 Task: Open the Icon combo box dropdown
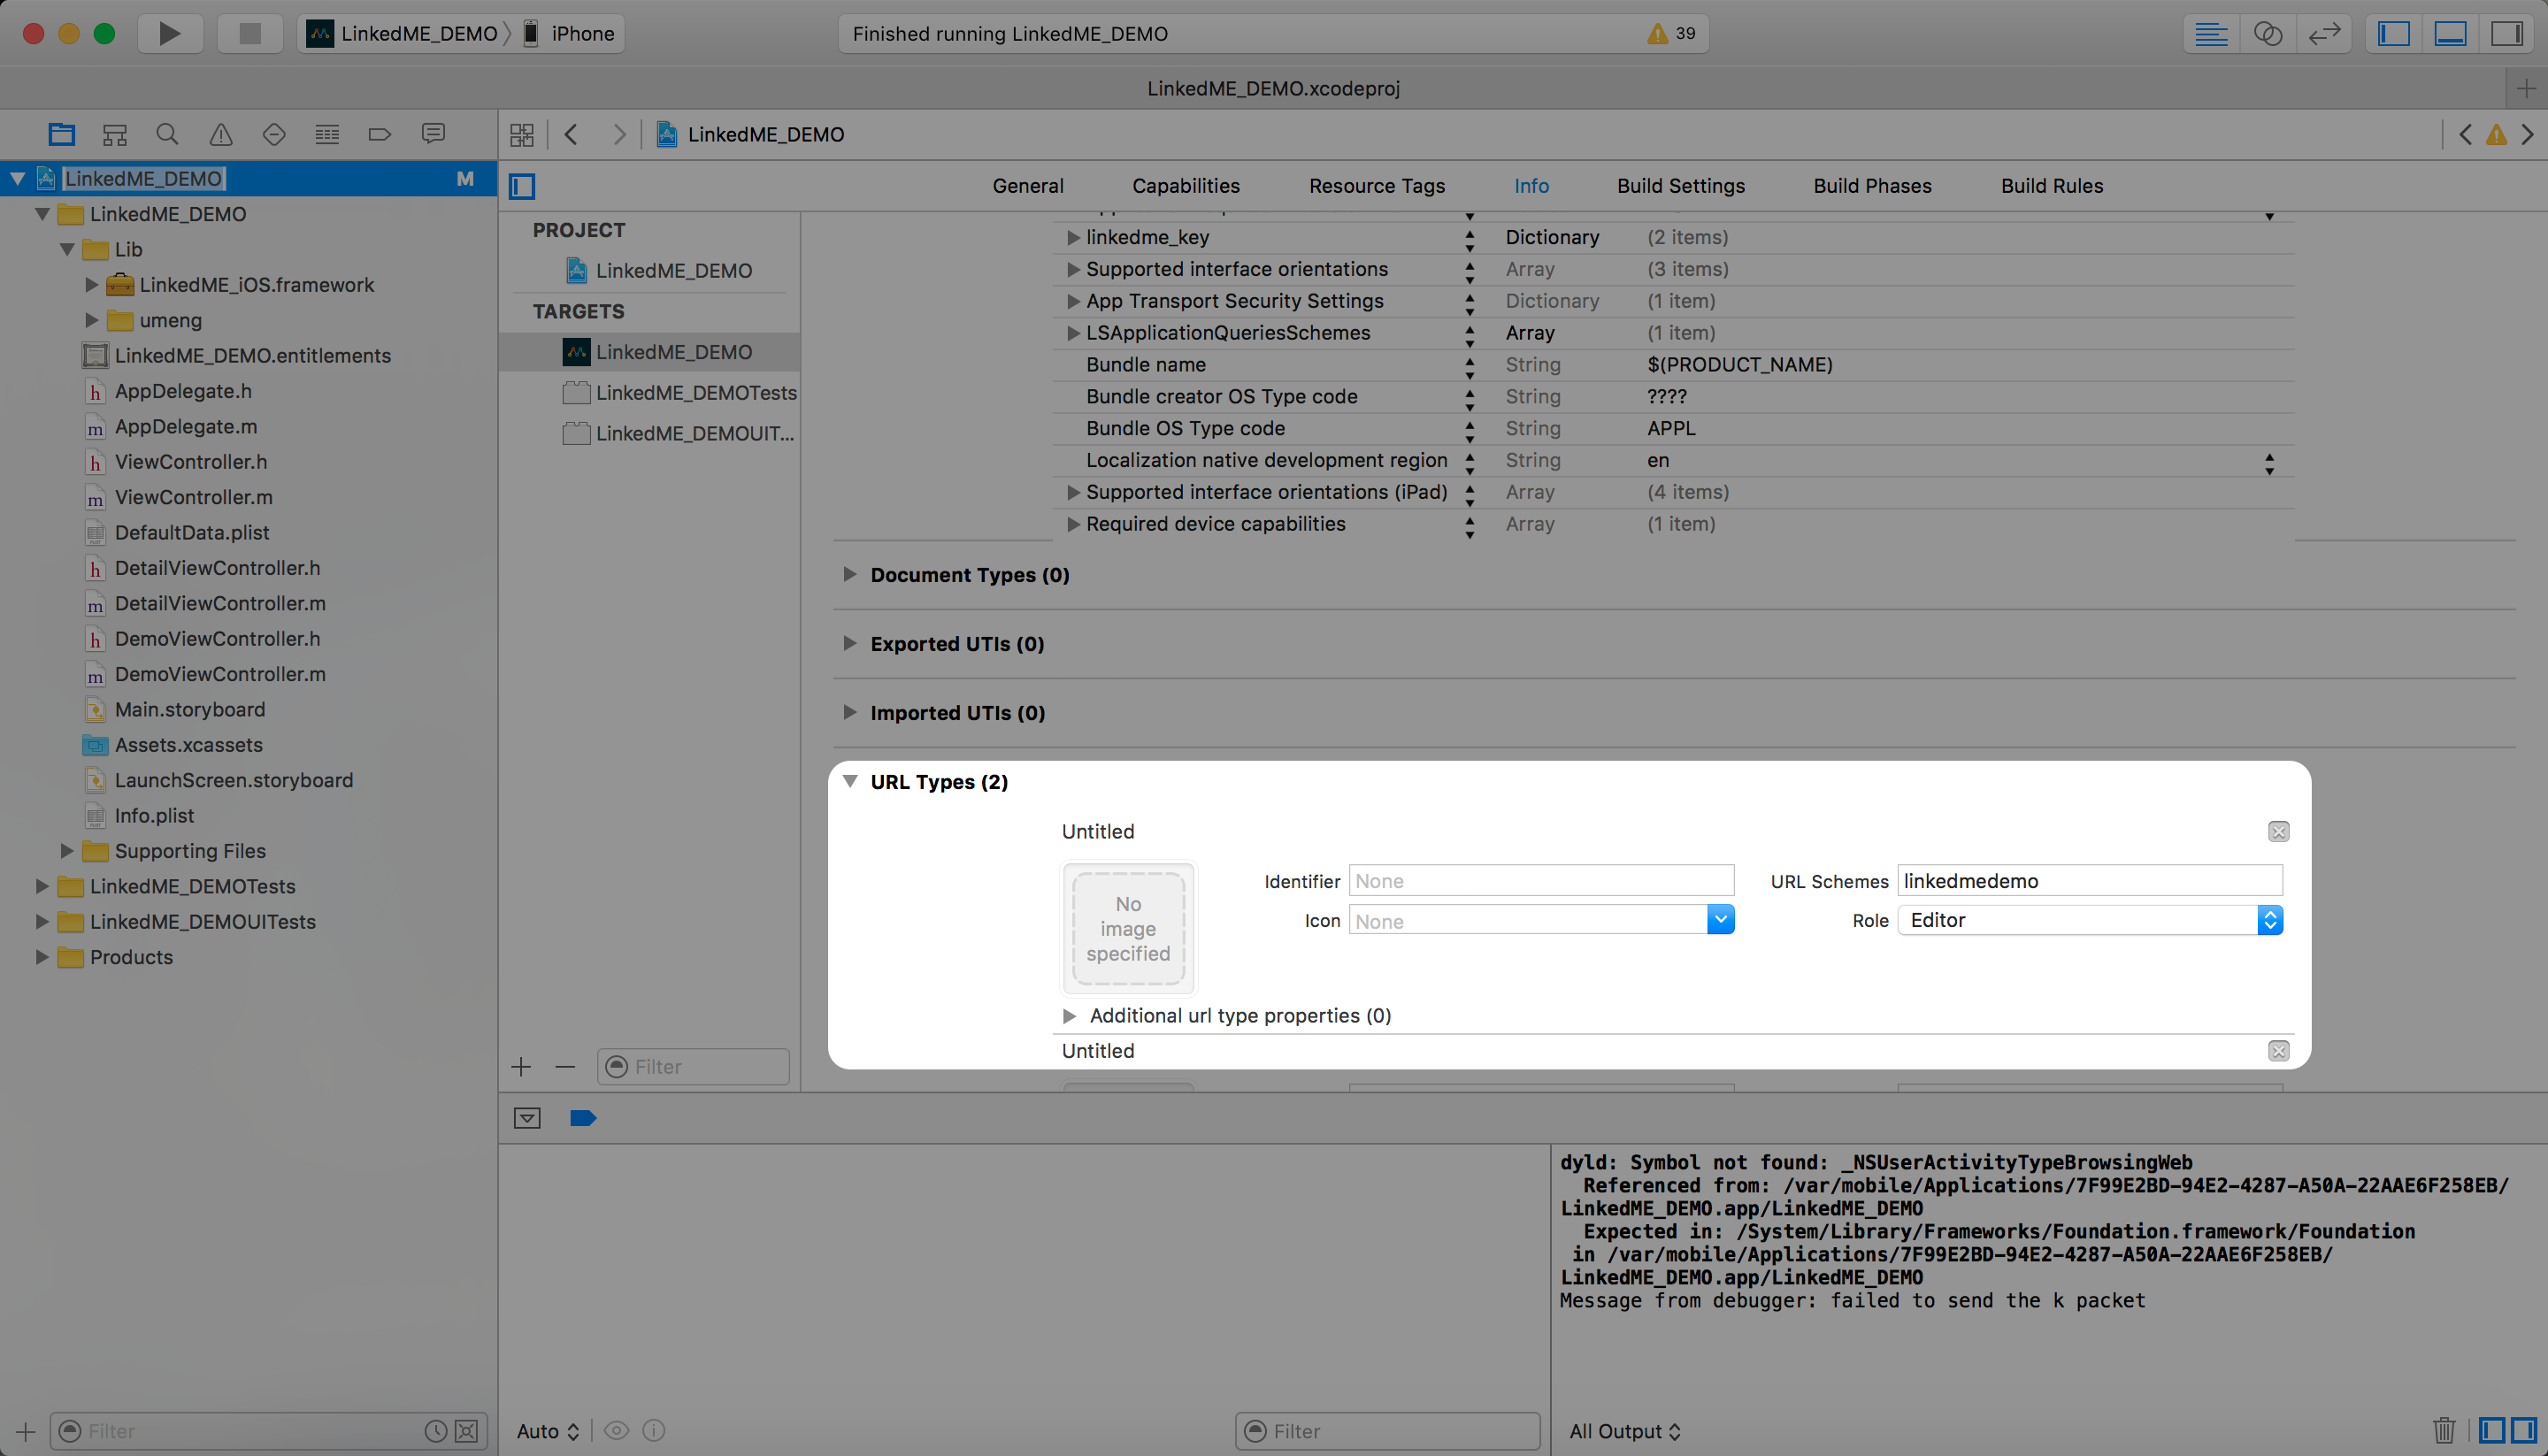pos(1720,920)
